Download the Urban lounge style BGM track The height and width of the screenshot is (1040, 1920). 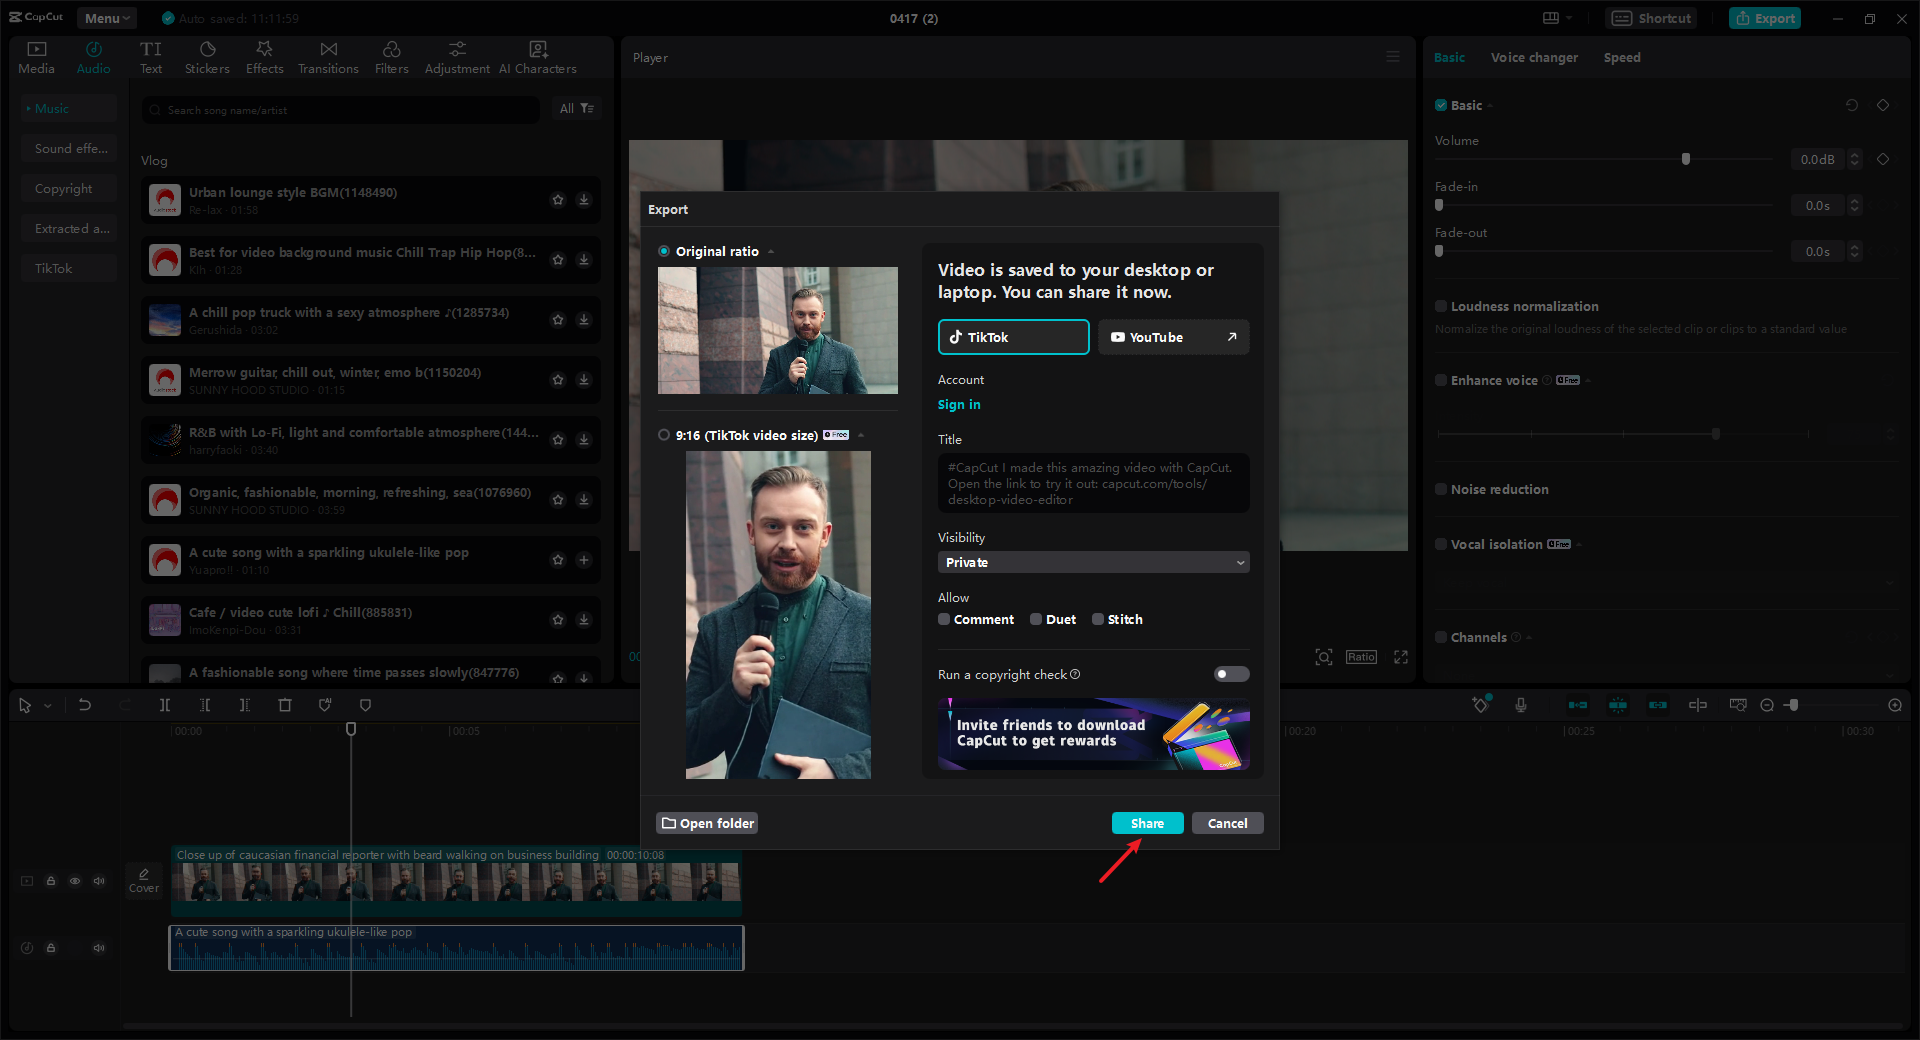point(584,200)
